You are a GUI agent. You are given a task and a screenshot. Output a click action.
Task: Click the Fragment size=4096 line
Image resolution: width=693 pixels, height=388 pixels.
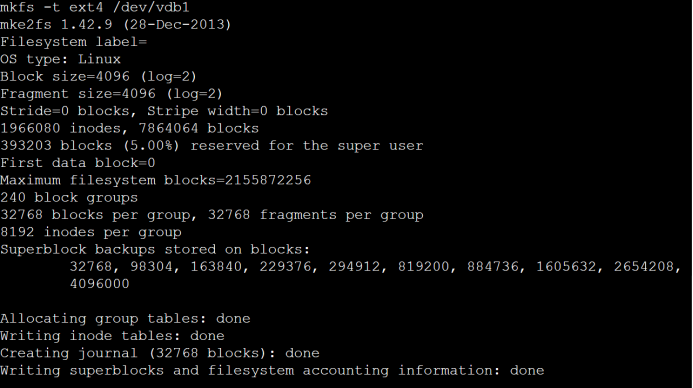point(111,94)
